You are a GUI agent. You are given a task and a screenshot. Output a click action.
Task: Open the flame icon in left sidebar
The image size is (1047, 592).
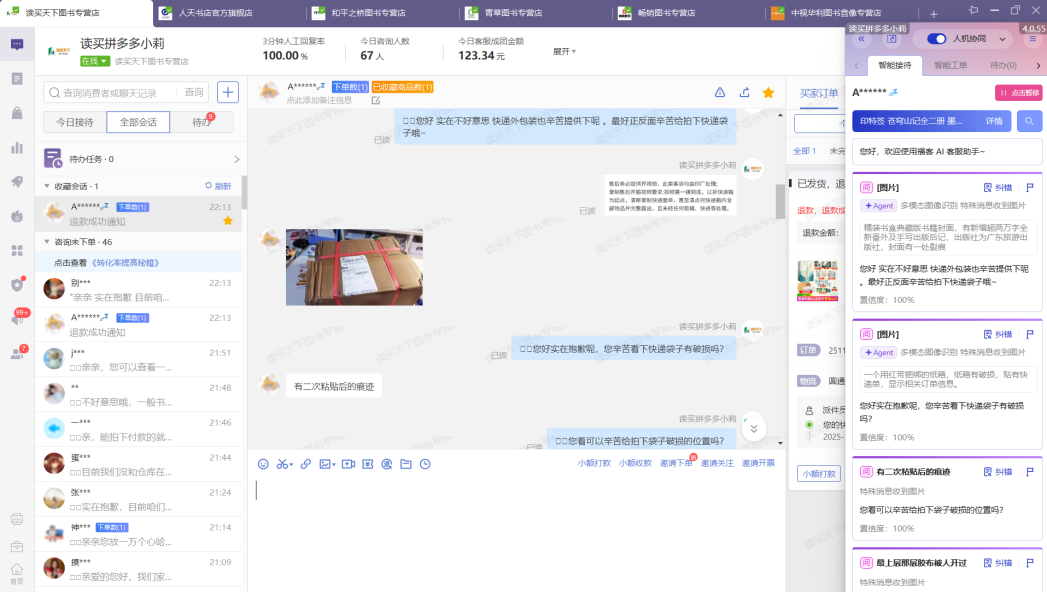click(x=17, y=216)
